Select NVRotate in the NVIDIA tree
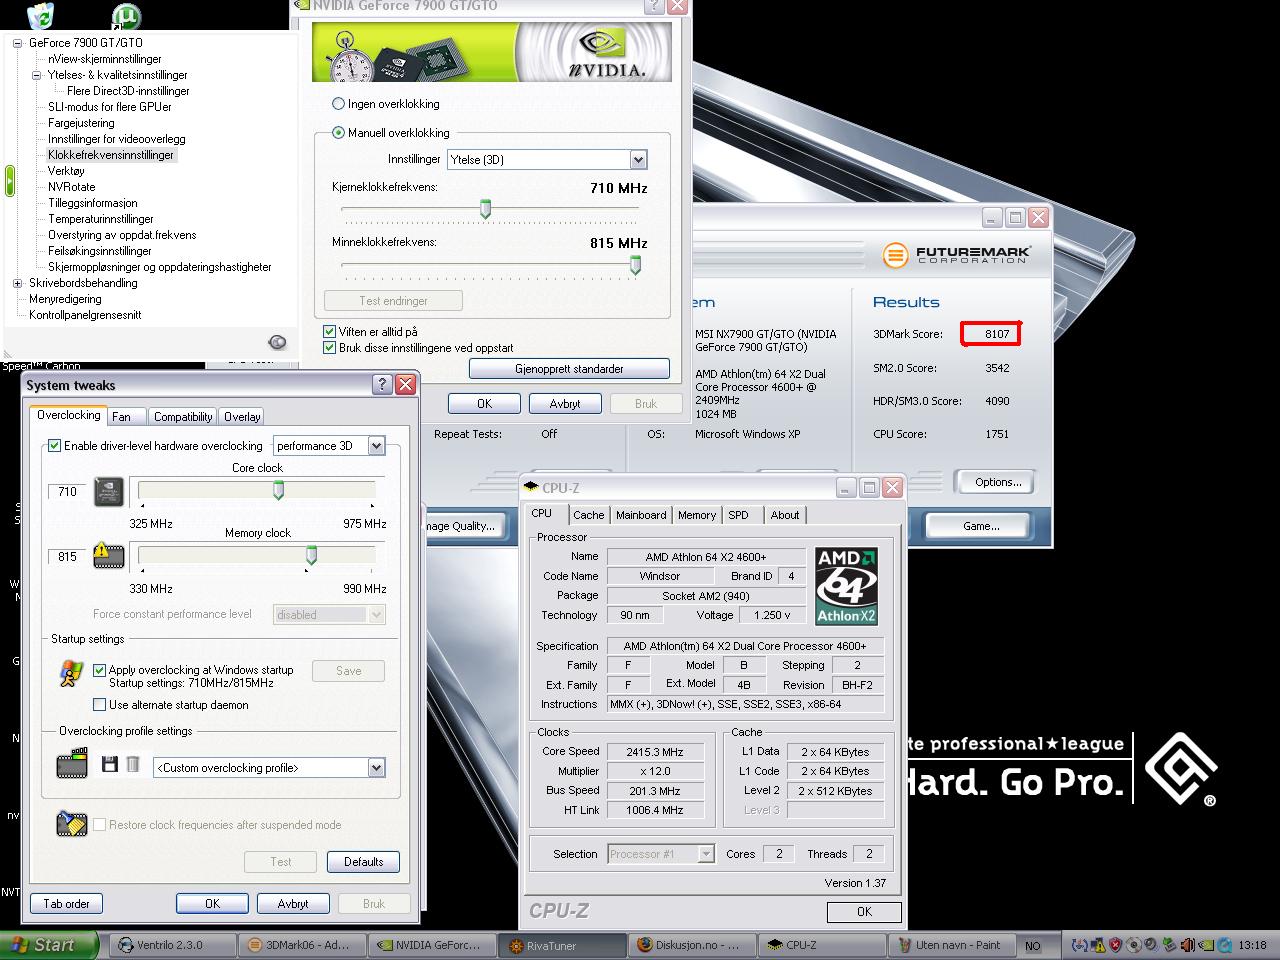This screenshot has height=960, width=1280. click(x=72, y=187)
